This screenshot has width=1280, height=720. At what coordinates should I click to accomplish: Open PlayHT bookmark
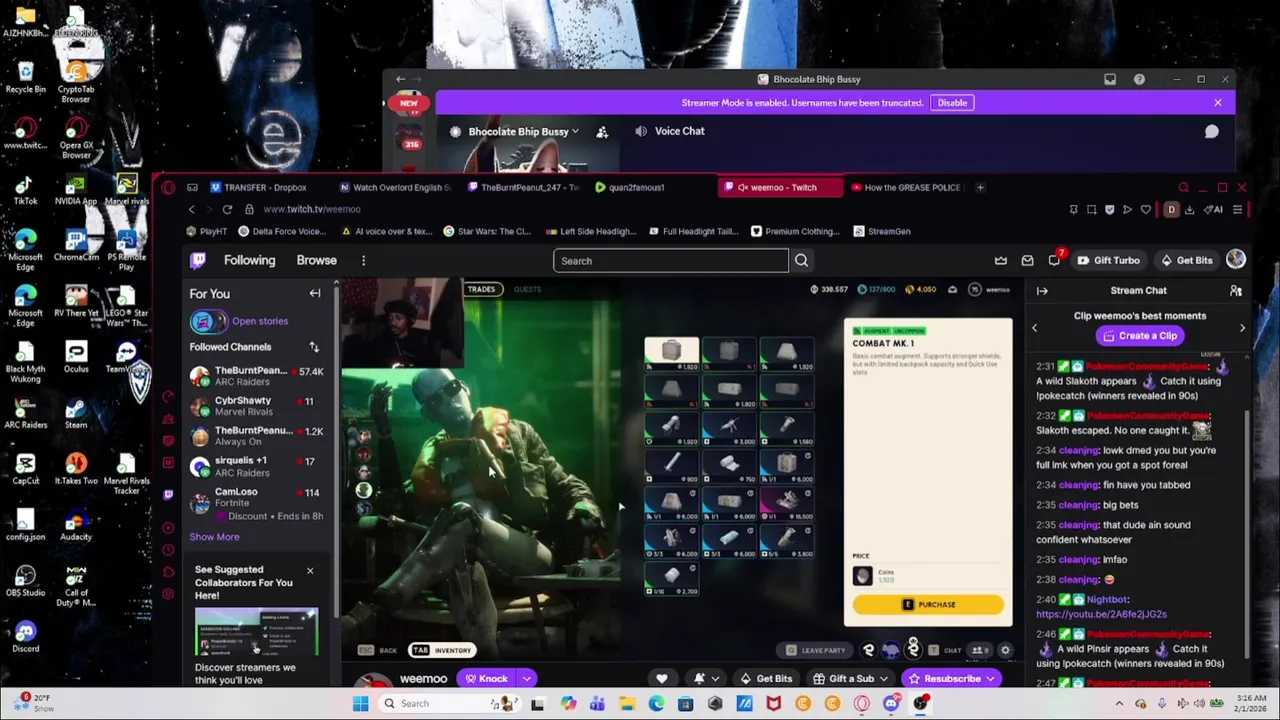[x=206, y=232]
